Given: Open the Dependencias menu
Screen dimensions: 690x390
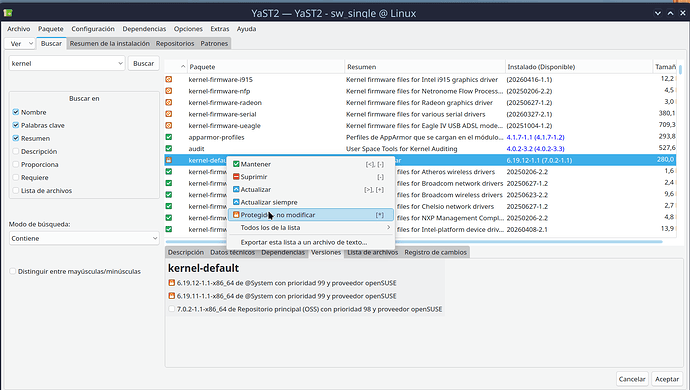Looking at the screenshot, I should 144,29.
